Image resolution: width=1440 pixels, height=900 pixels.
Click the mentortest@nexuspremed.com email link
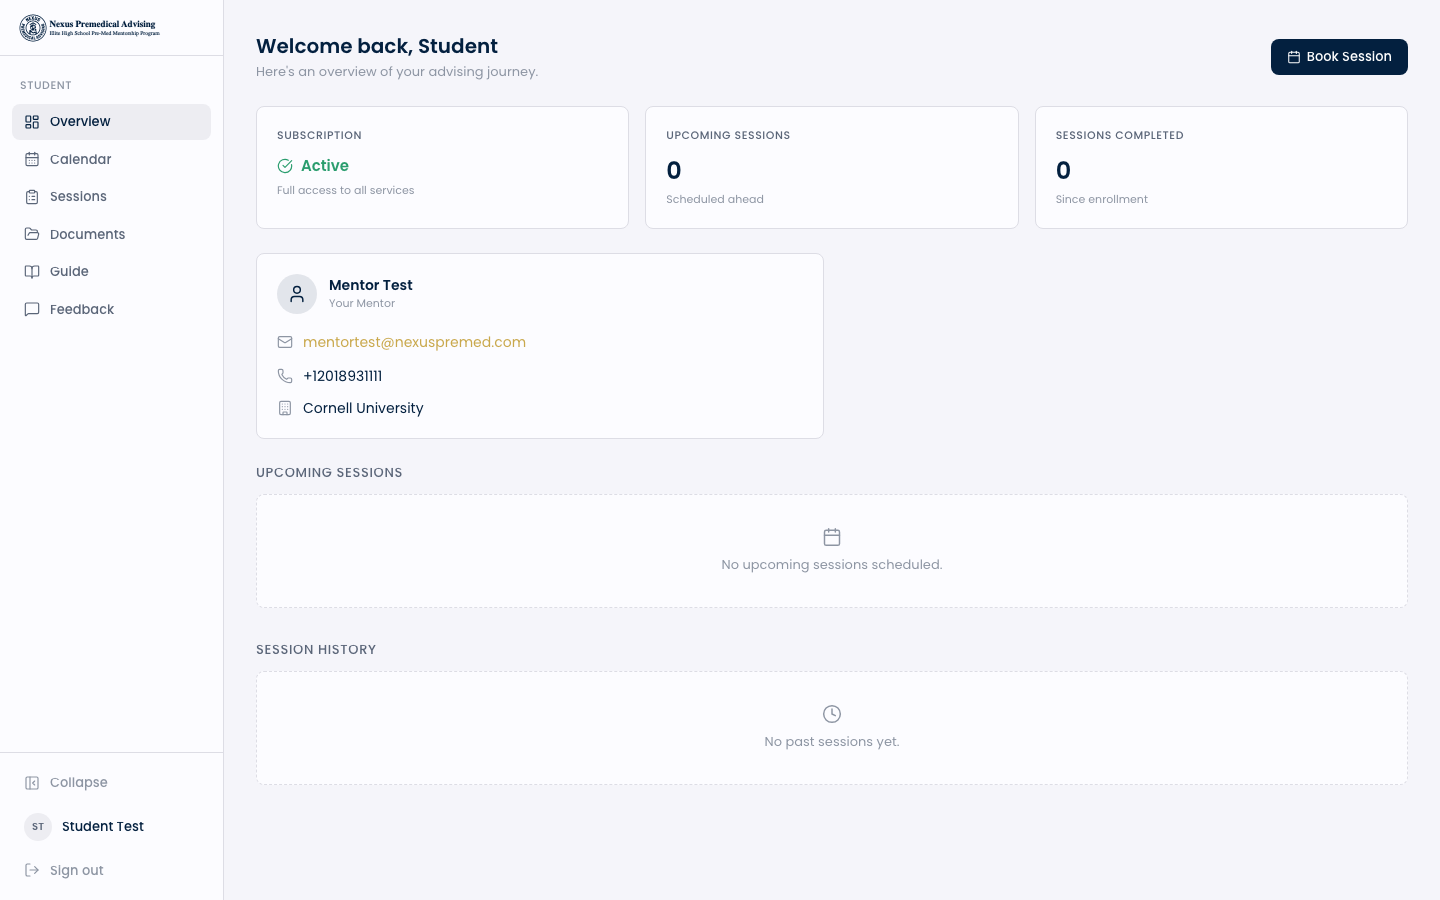414,342
